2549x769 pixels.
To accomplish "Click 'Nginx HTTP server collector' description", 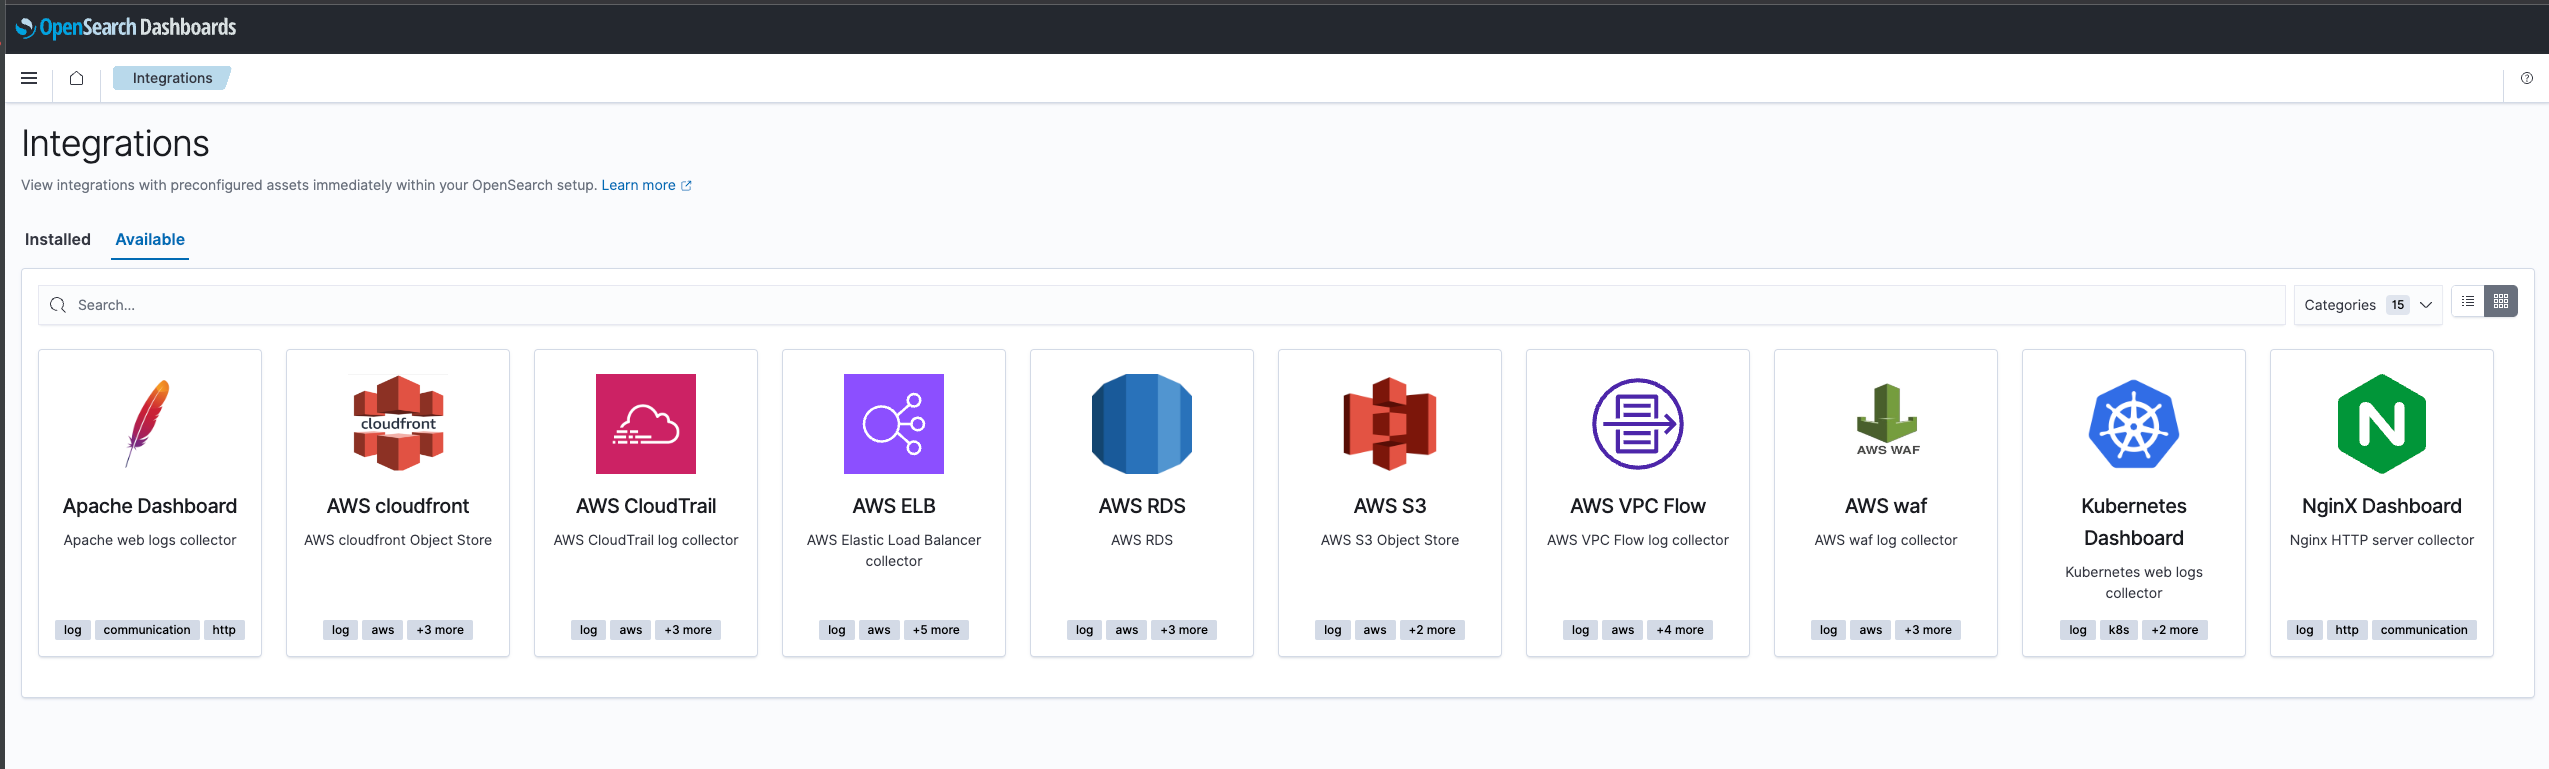I will [x=2382, y=540].
